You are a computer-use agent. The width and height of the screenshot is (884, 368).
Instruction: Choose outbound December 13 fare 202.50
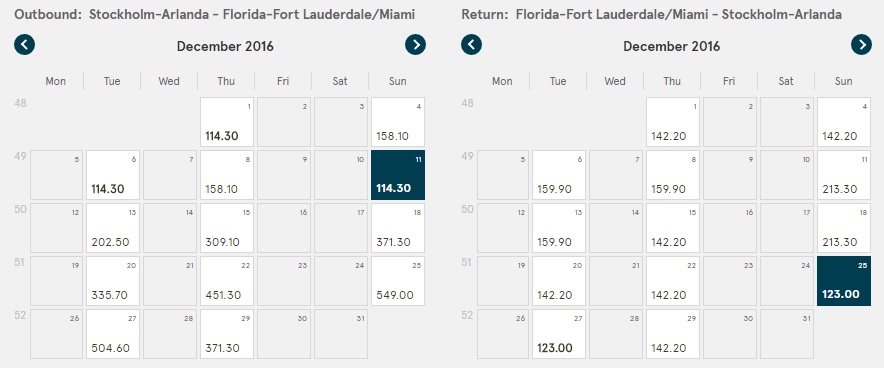tap(113, 228)
